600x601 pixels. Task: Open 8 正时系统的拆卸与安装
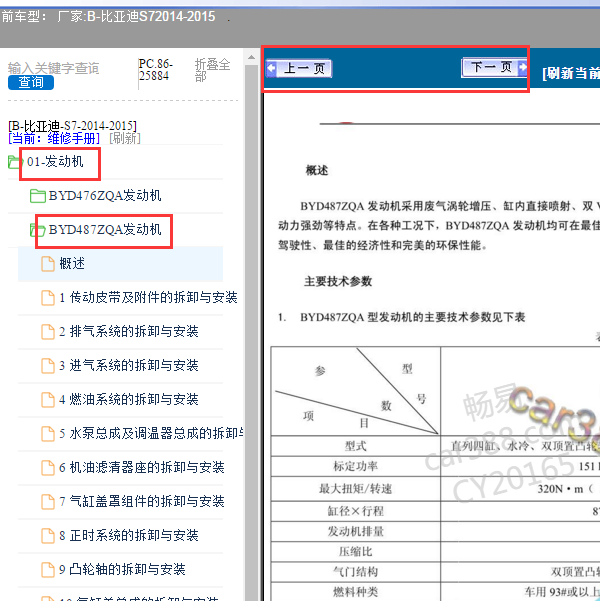(129, 535)
